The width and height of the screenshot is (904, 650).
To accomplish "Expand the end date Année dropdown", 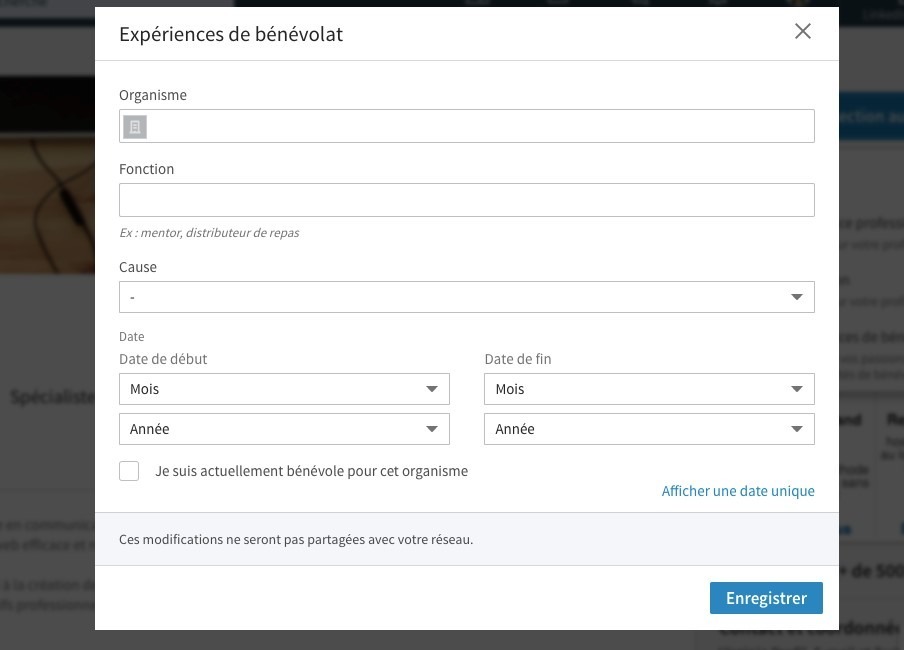I will (649, 429).
